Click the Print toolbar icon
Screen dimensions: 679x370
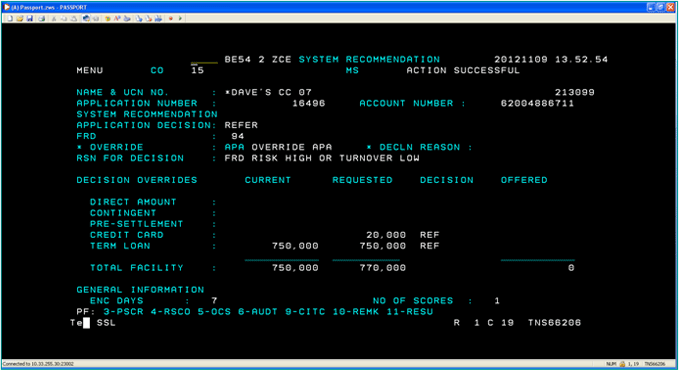(x=42, y=18)
